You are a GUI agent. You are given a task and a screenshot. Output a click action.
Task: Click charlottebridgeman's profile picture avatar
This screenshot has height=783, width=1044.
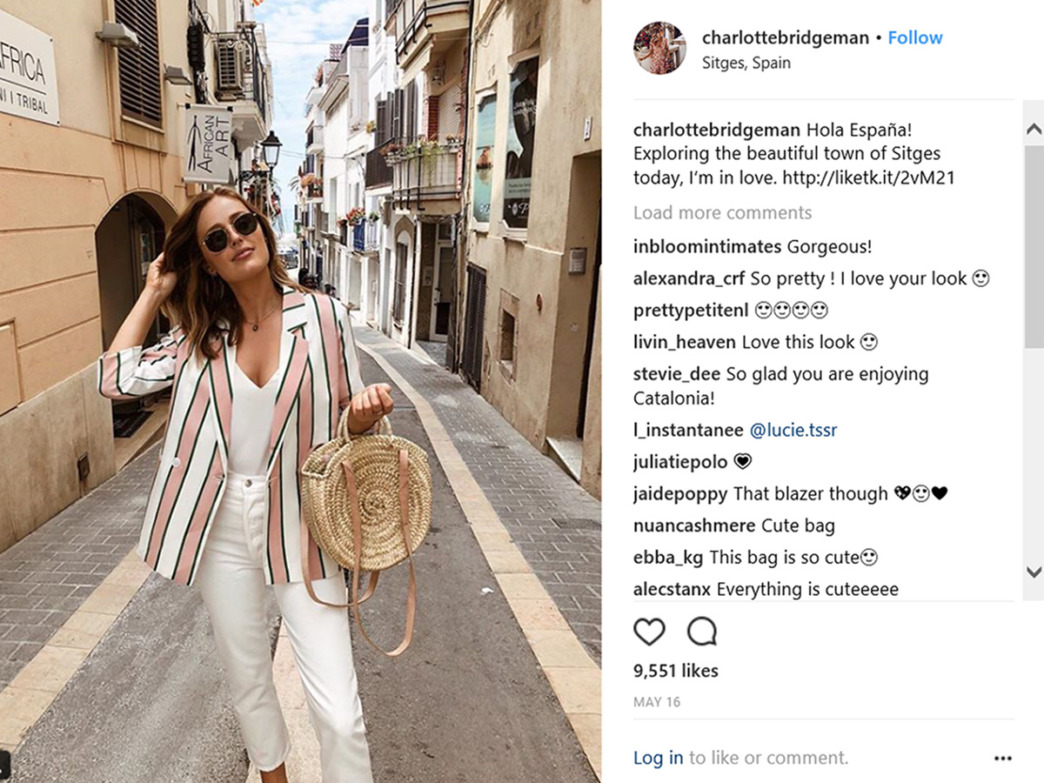pyautogui.click(x=659, y=48)
